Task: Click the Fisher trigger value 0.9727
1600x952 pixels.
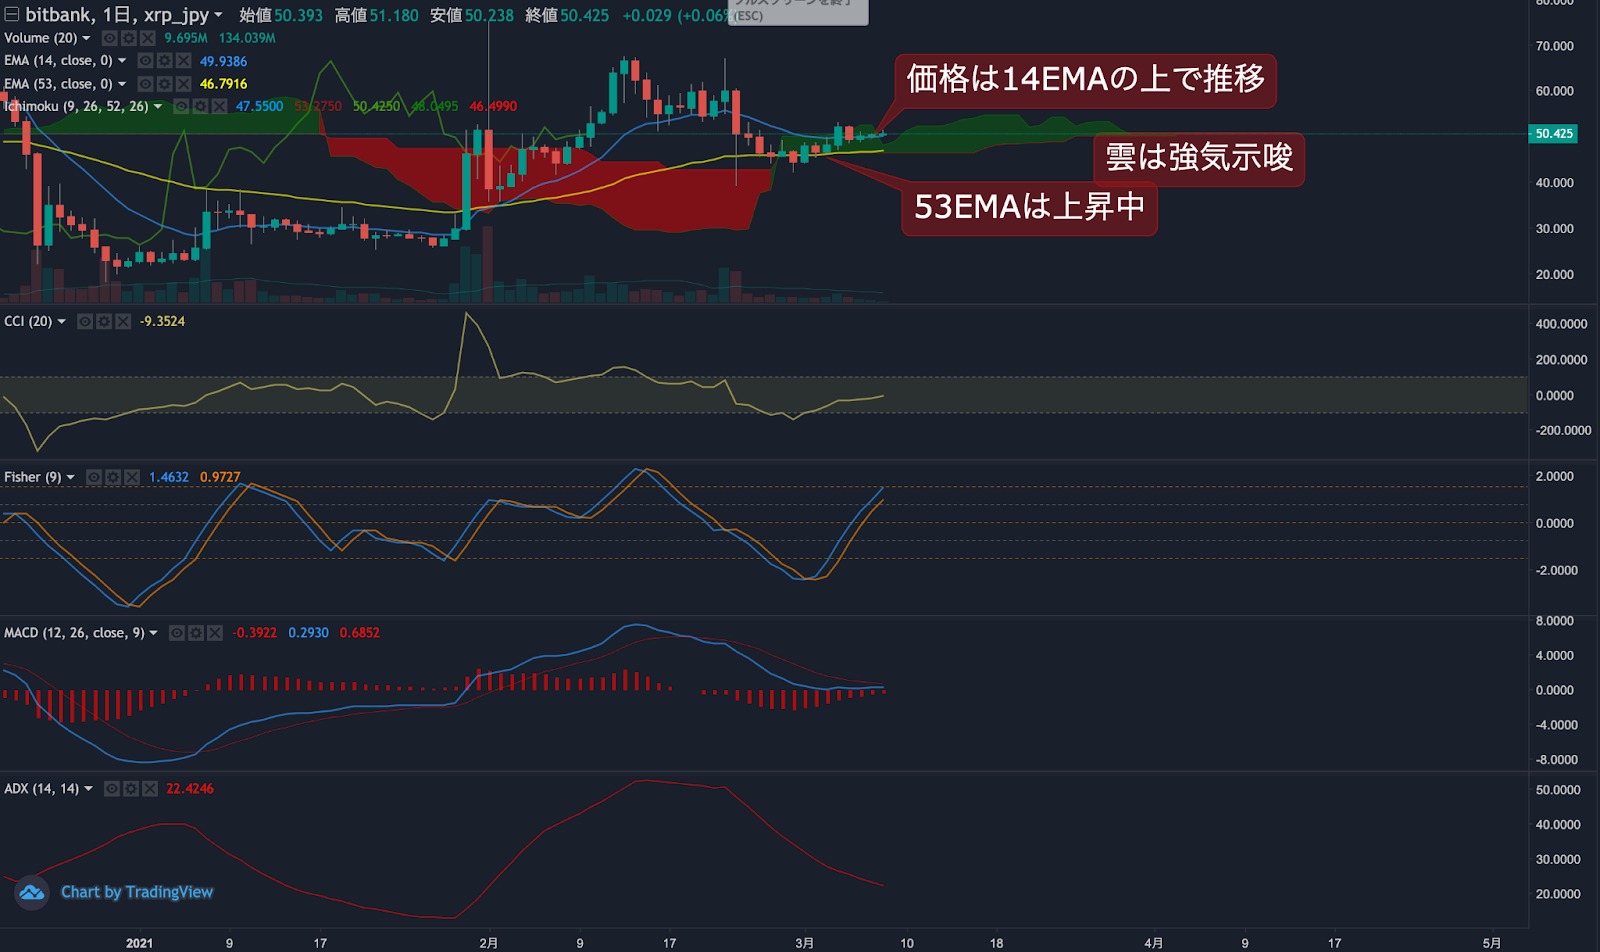Action: [220, 477]
